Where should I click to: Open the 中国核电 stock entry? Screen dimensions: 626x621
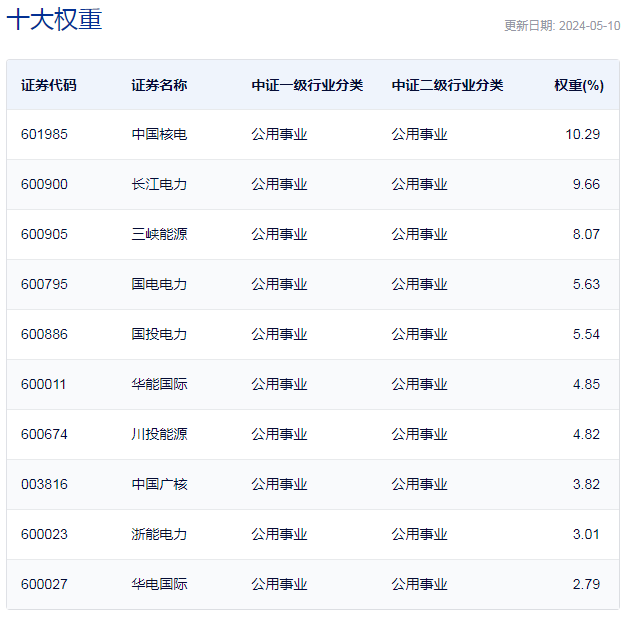point(159,134)
